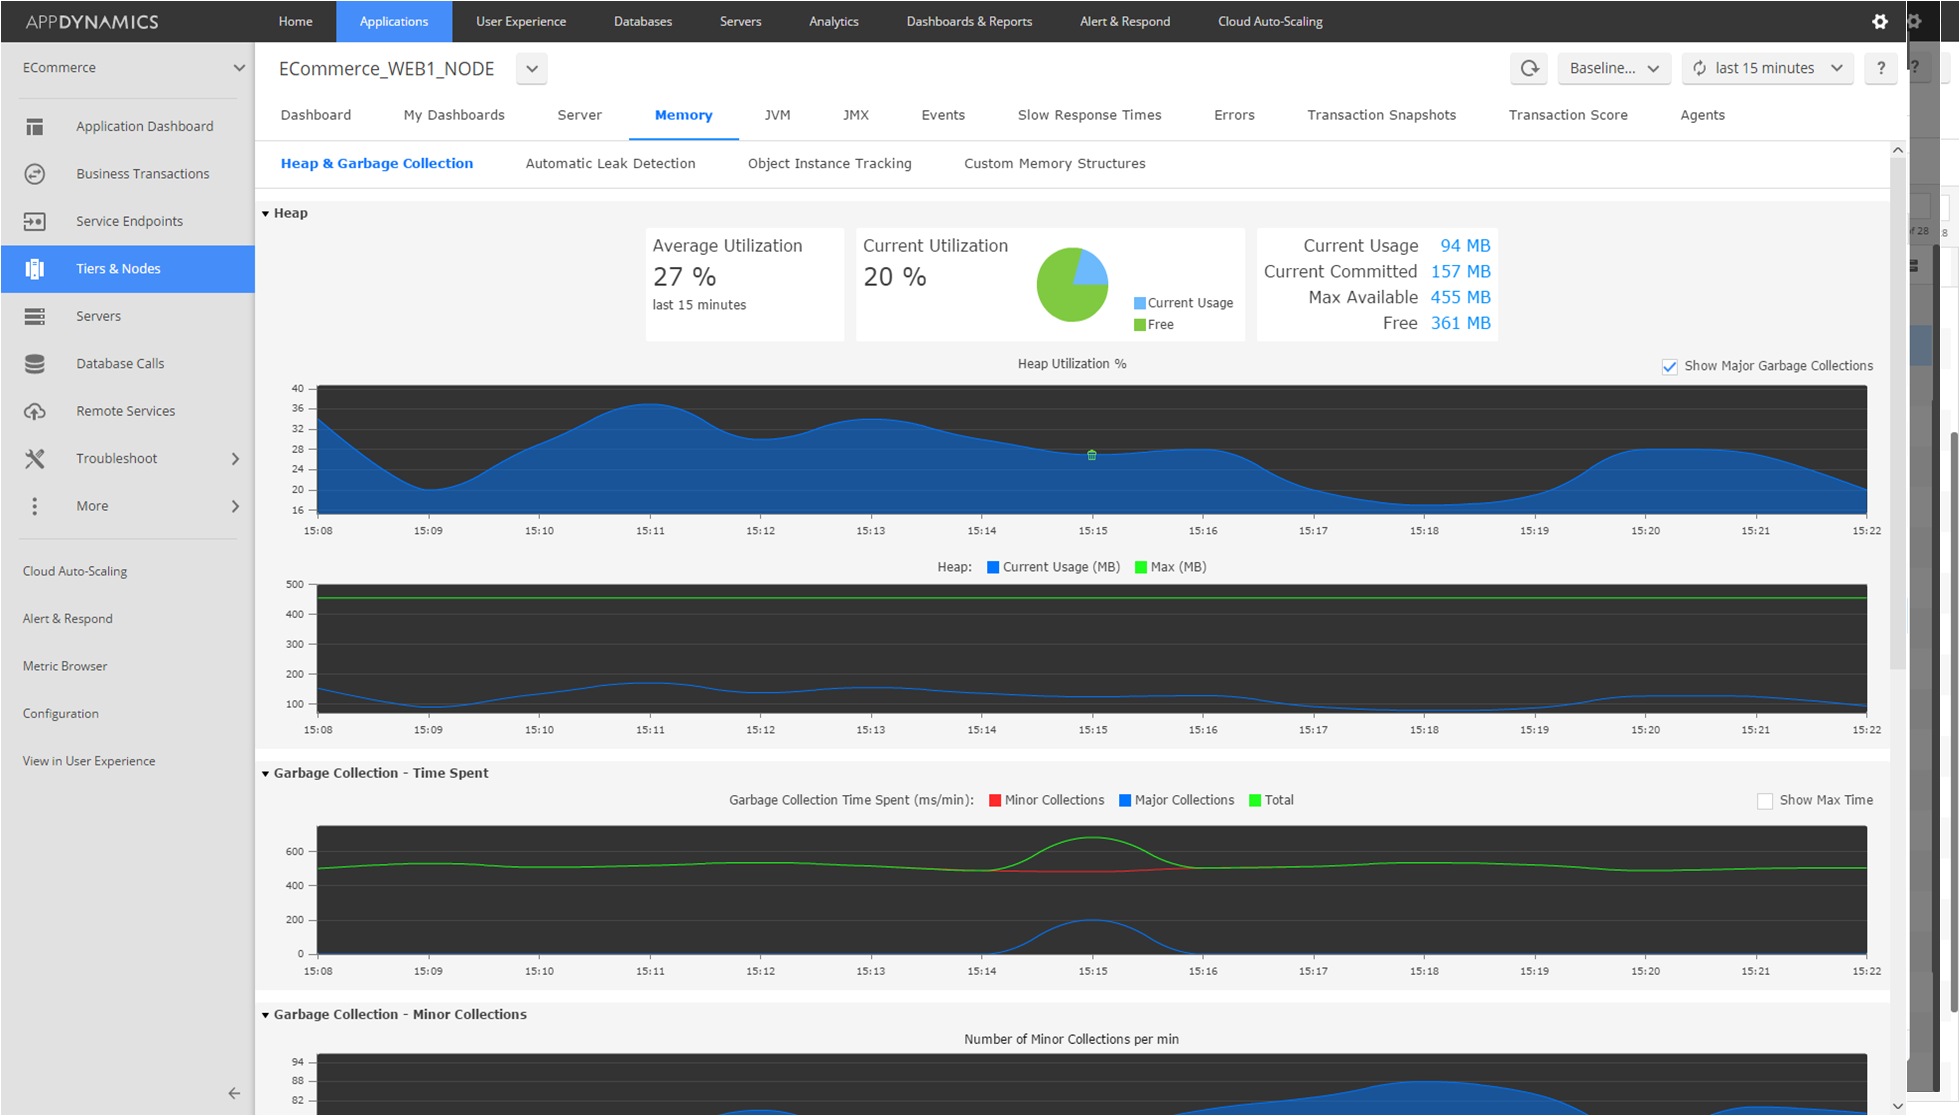Expand the ECommerce application dropdown
The image size is (1960, 1116).
click(238, 68)
